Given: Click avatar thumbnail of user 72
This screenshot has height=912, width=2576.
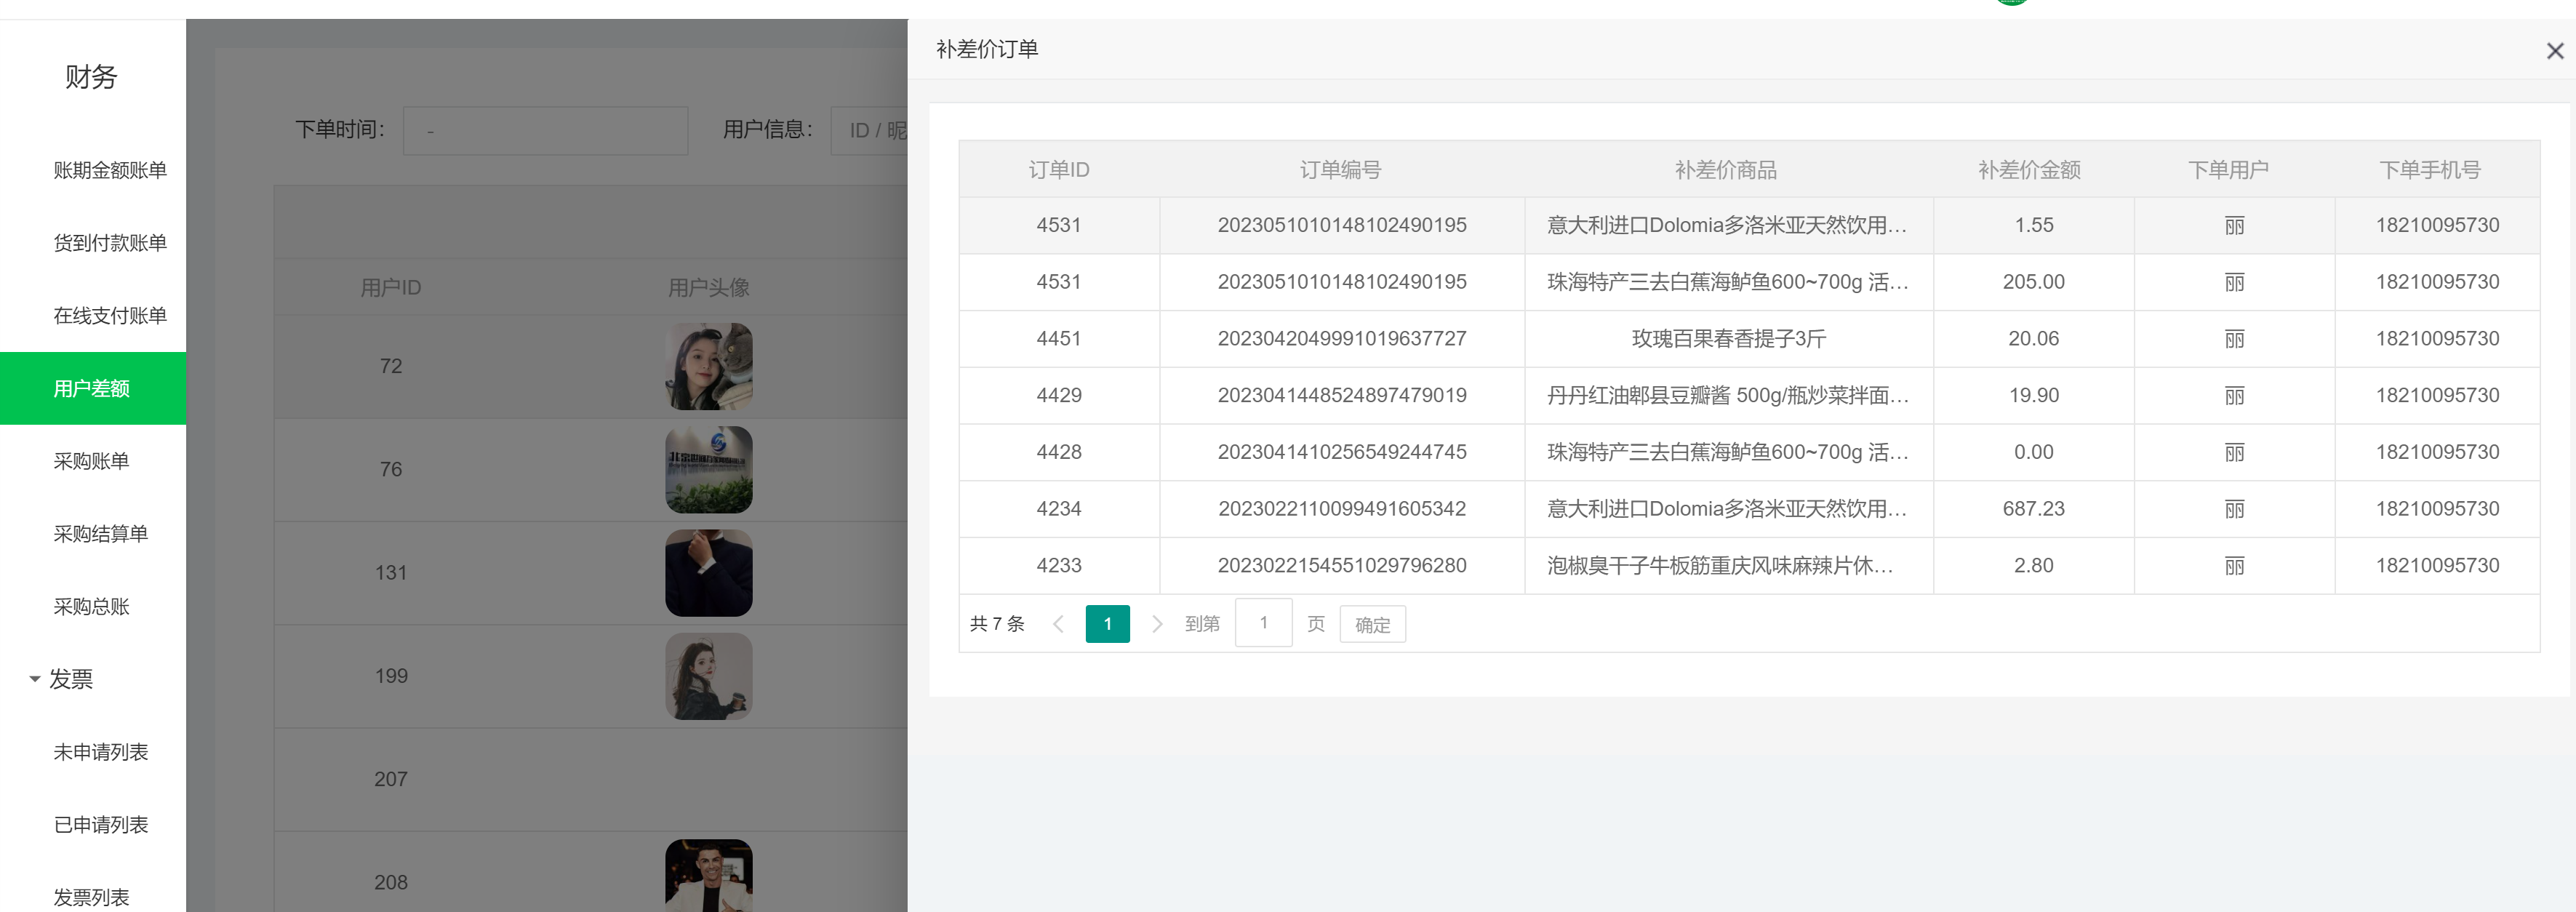Looking at the screenshot, I should click(708, 366).
